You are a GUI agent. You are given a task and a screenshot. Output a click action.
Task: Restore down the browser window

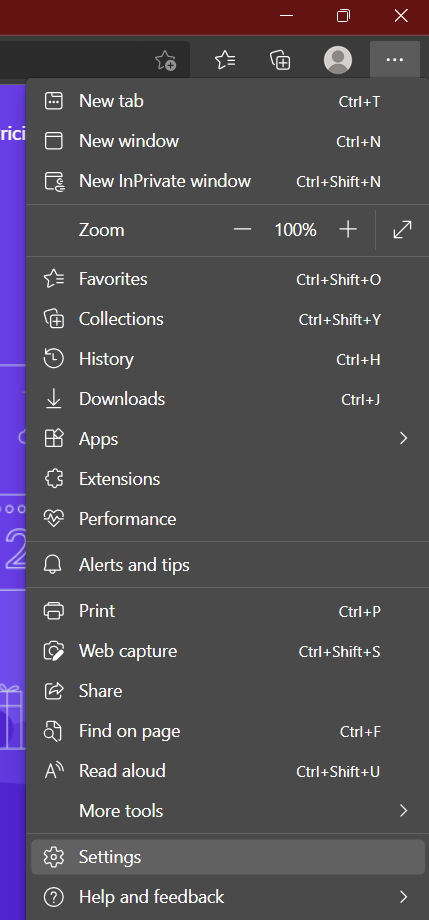coord(343,16)
